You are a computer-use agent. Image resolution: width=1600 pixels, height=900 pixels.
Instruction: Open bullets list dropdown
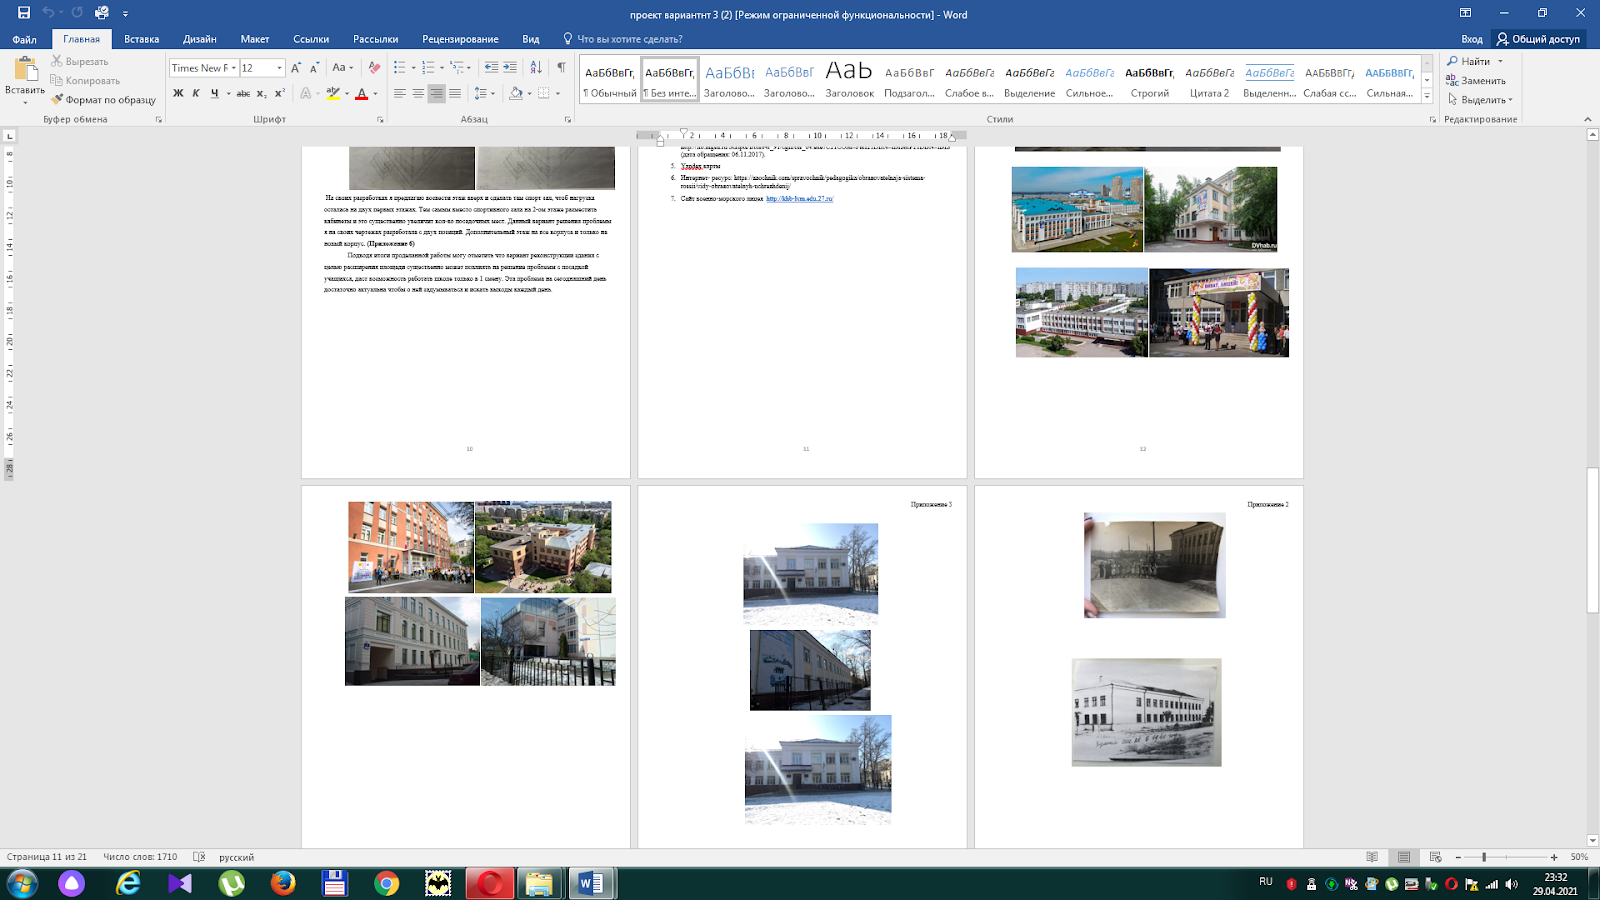[x=413, y=67]
